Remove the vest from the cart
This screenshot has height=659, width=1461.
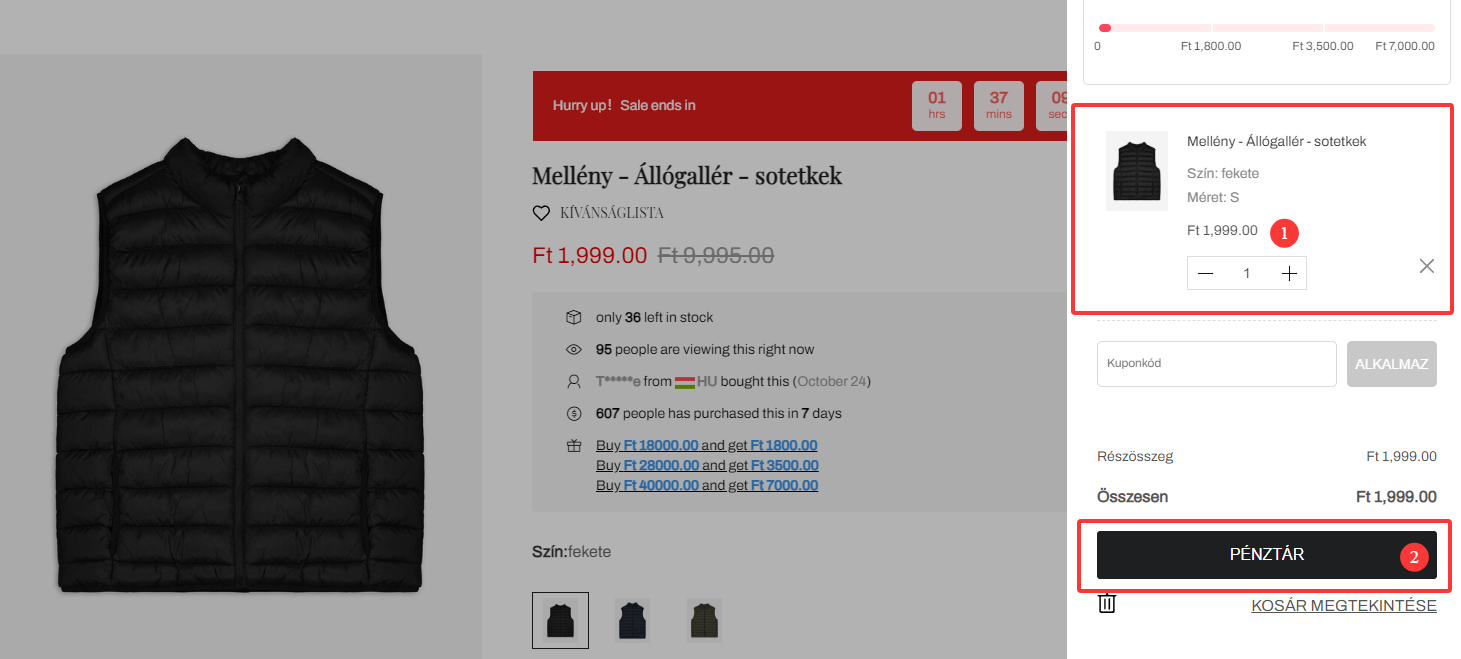pyautogui.click(x=1426, y=266)
